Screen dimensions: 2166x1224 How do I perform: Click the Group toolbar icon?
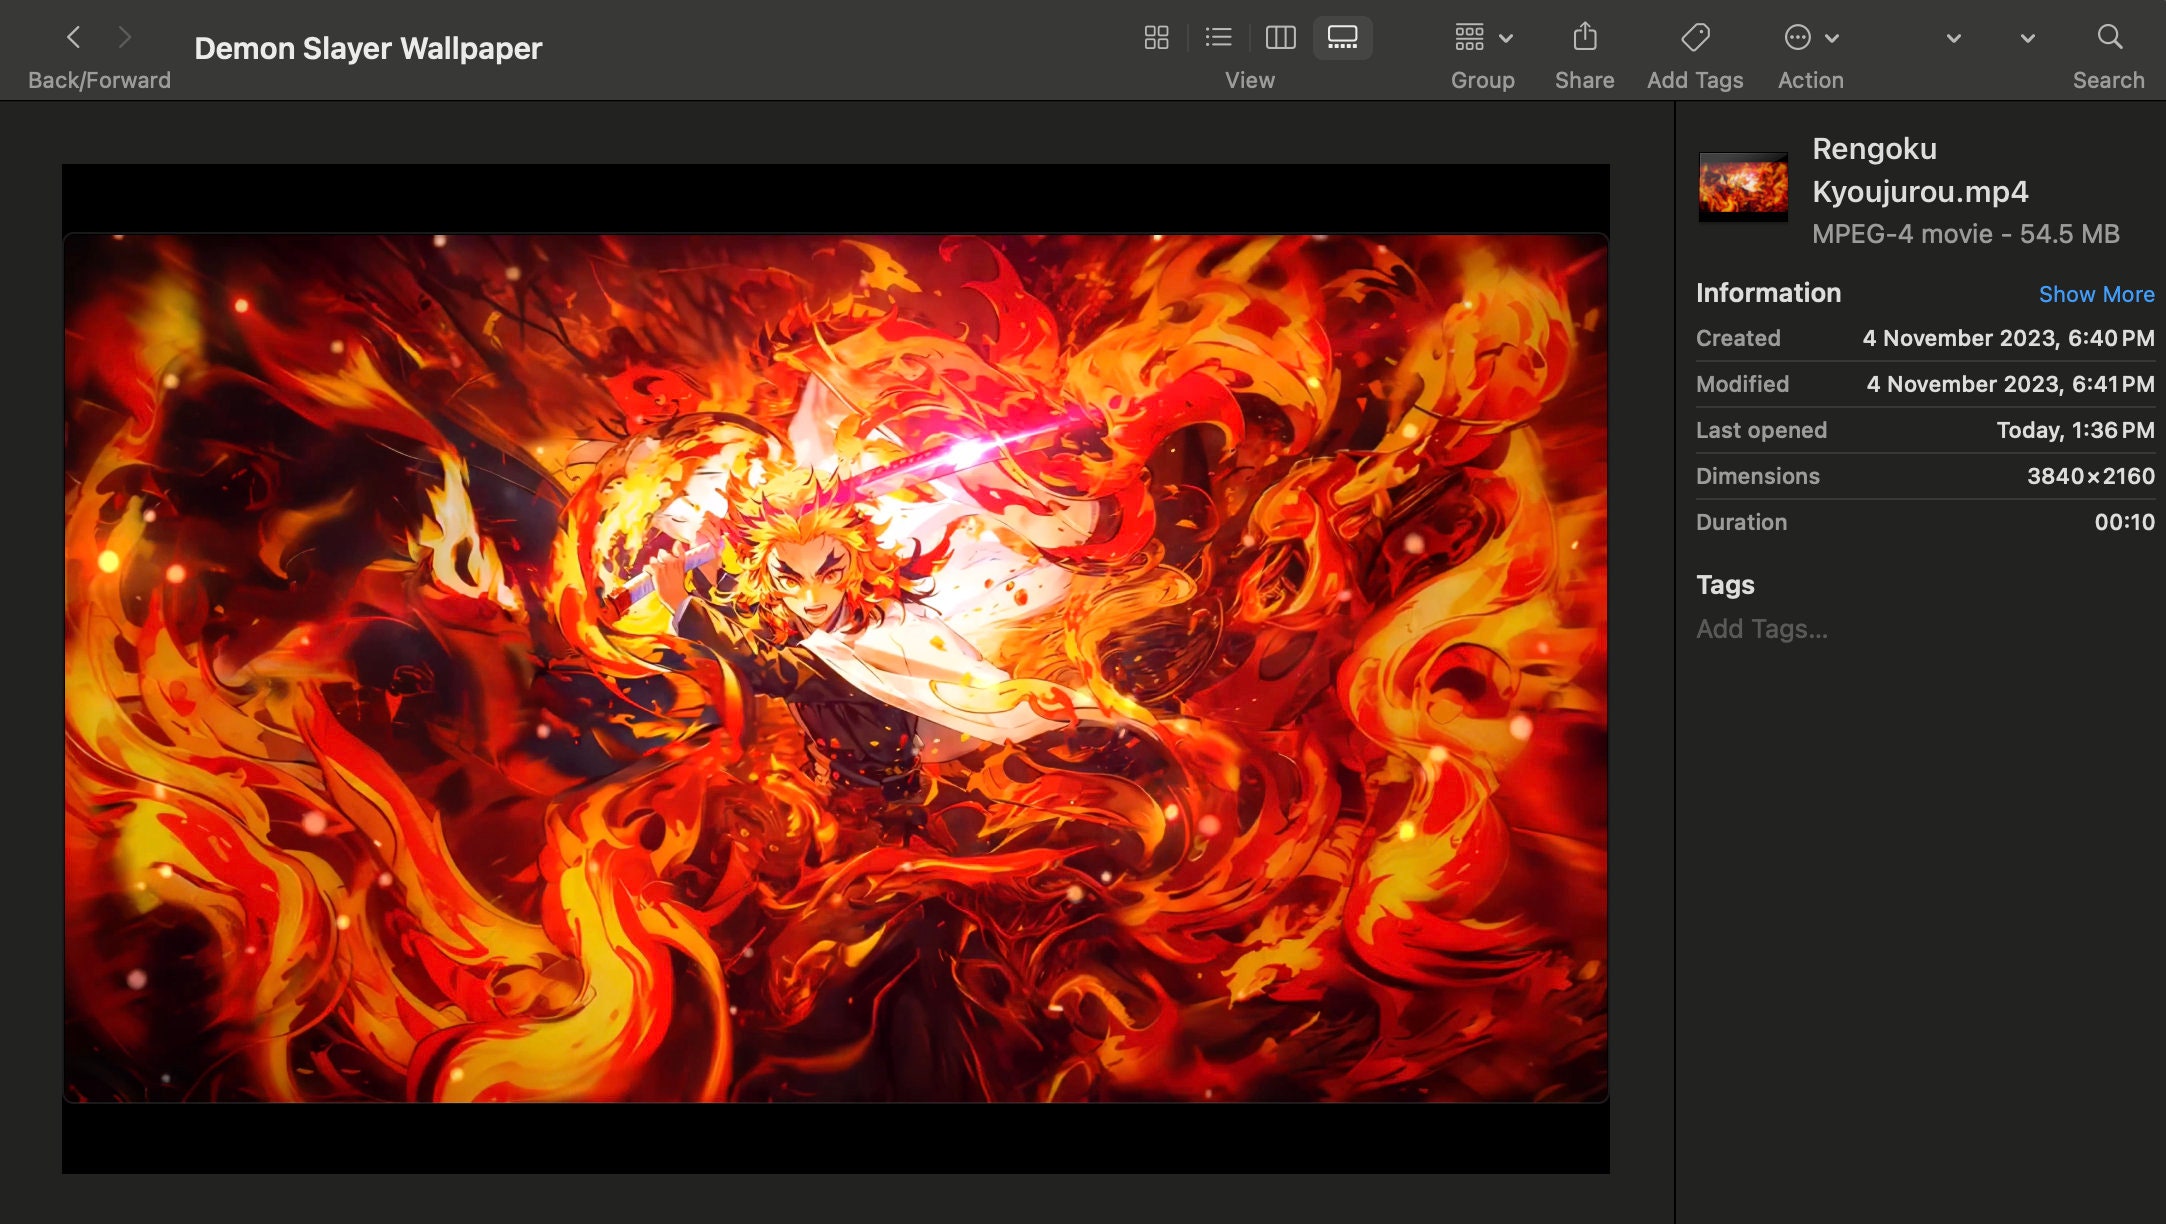1469,37
